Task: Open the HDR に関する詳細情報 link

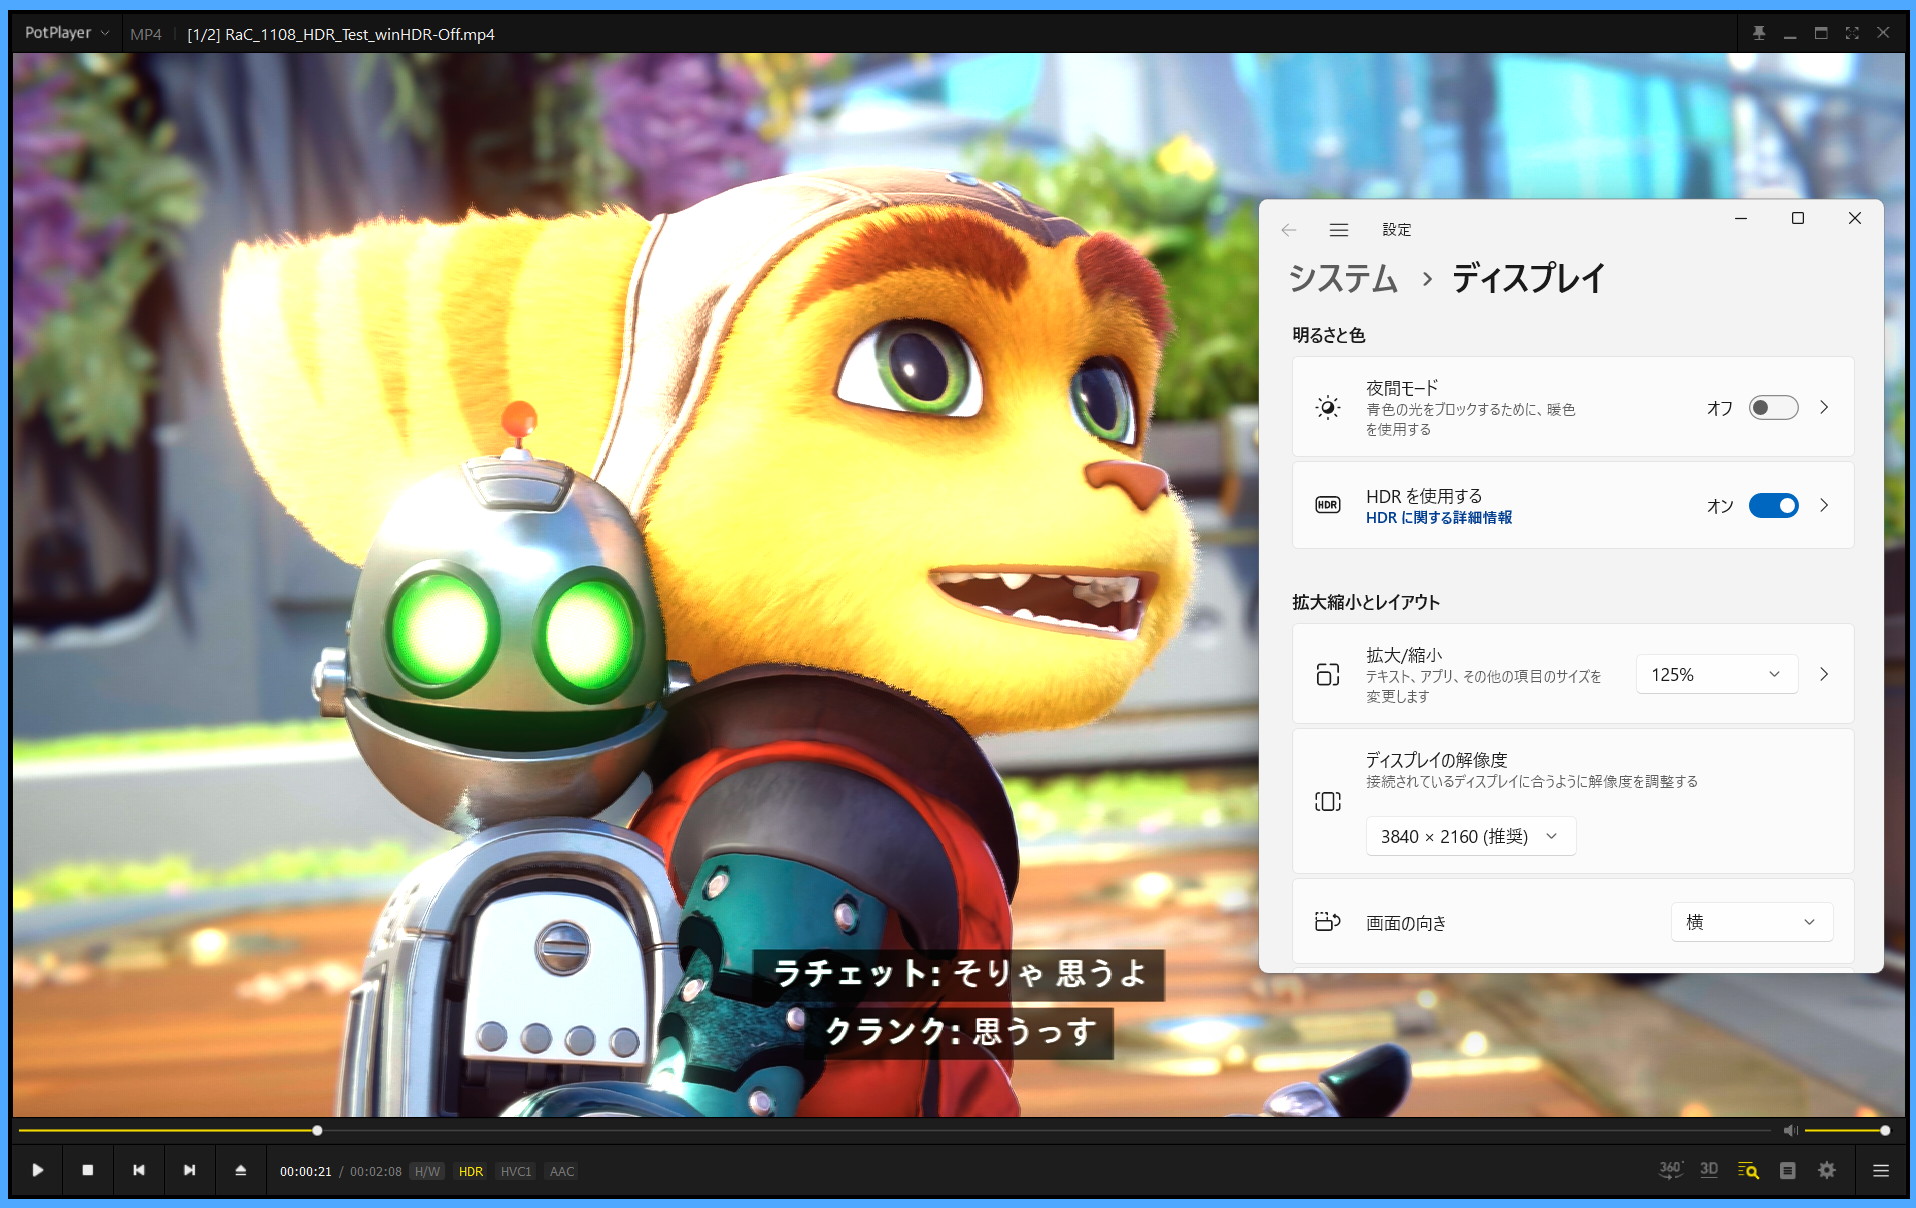Action: tap(1438, 518)
